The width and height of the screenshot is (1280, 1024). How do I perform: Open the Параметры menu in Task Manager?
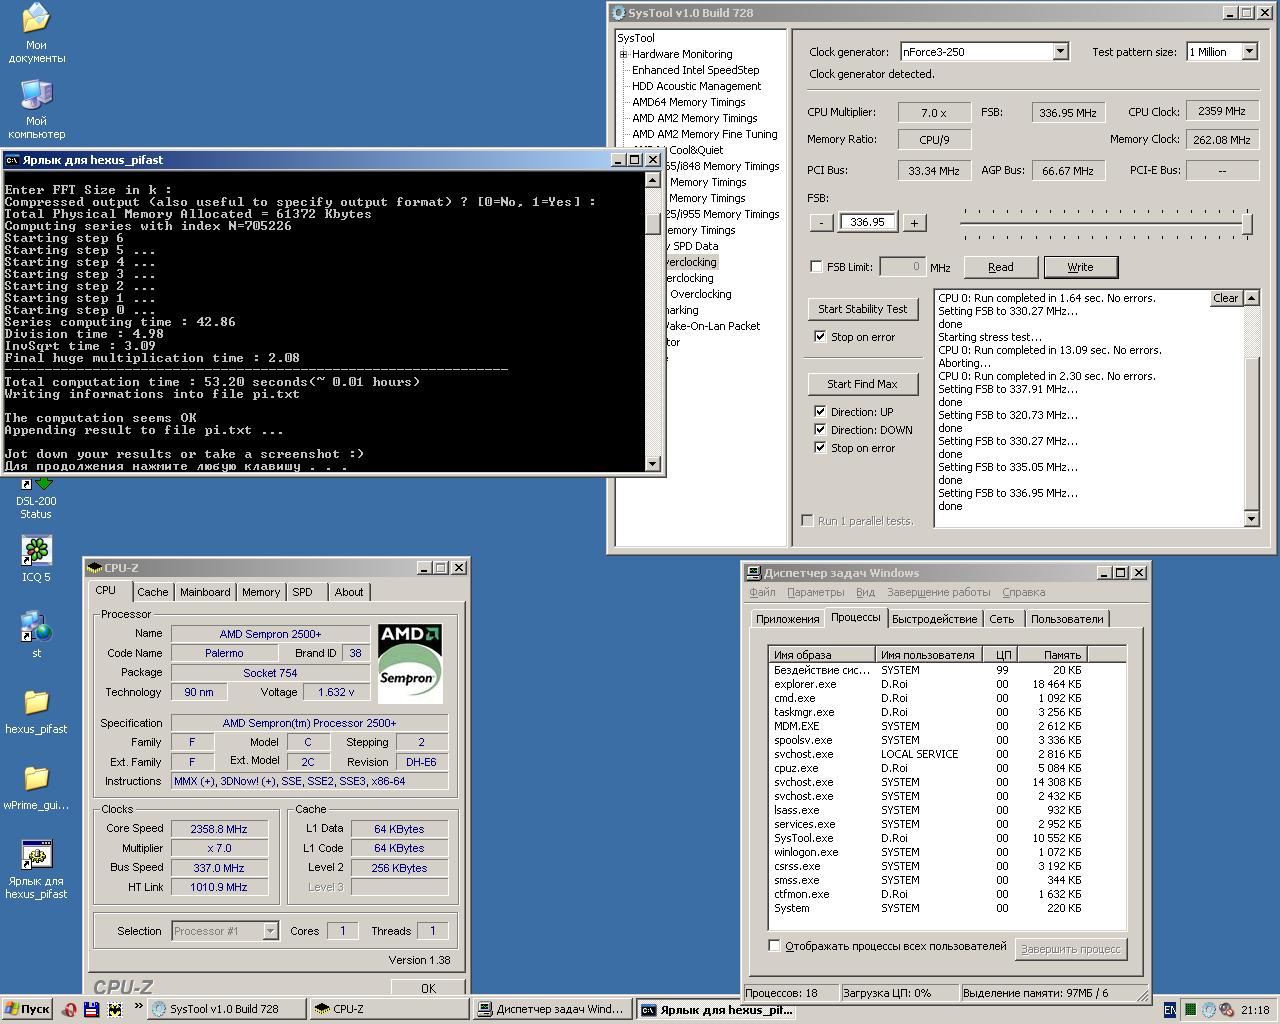(x=815, y=592)
